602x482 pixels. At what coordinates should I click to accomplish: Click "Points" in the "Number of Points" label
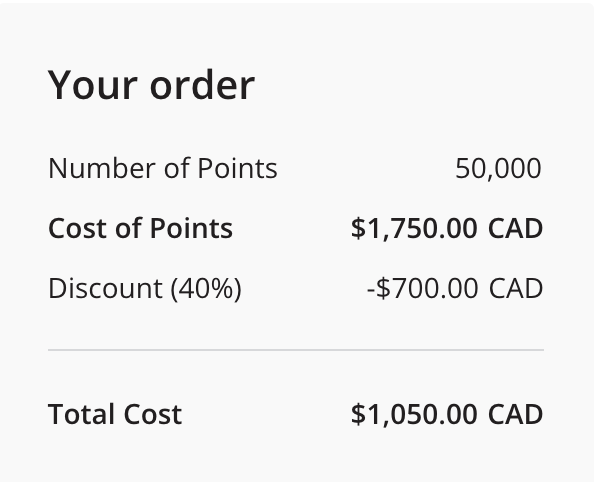237,168
